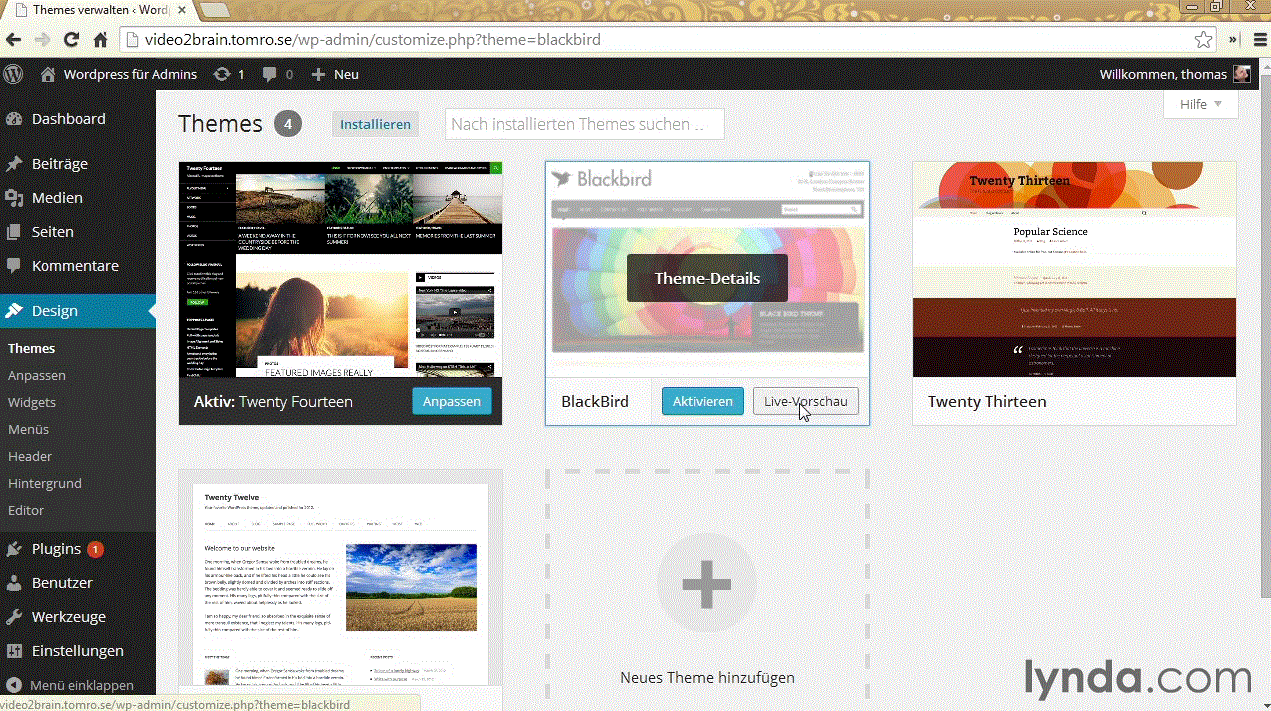Open the Widgets submenu item
This screenshot has width=1271, height=711.
coord(32,402)
